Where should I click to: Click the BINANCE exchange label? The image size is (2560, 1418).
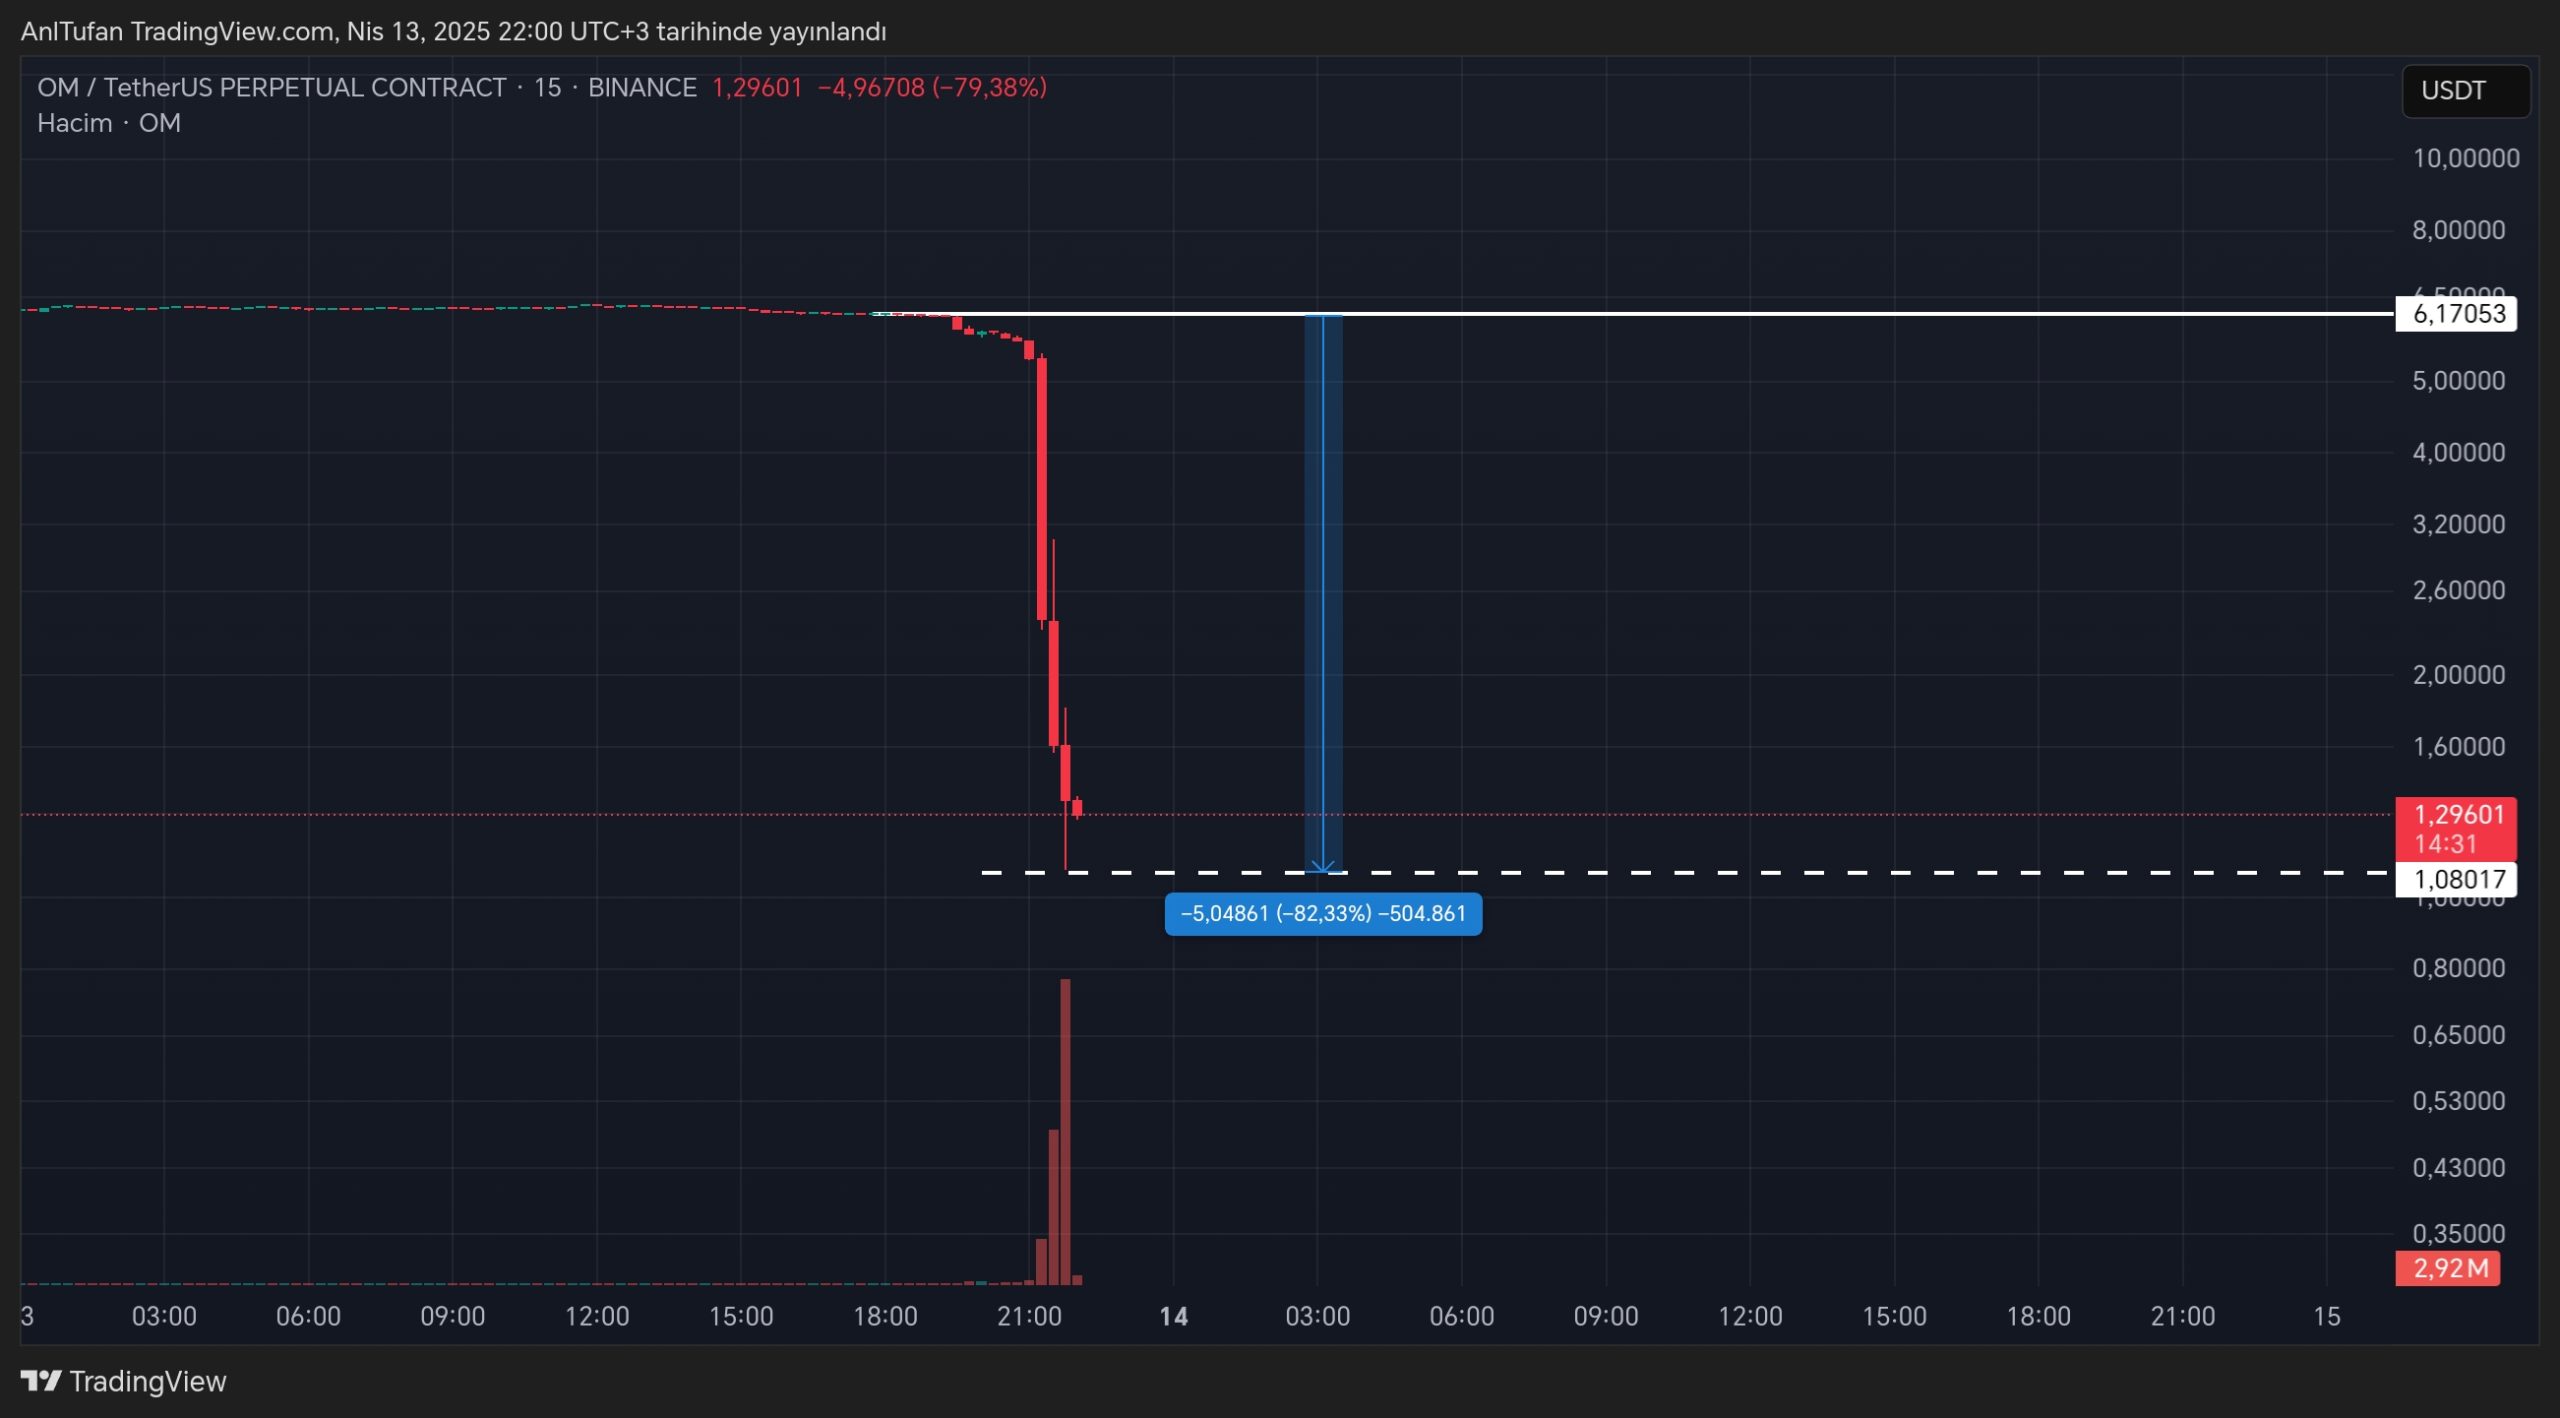coord(642,88)
